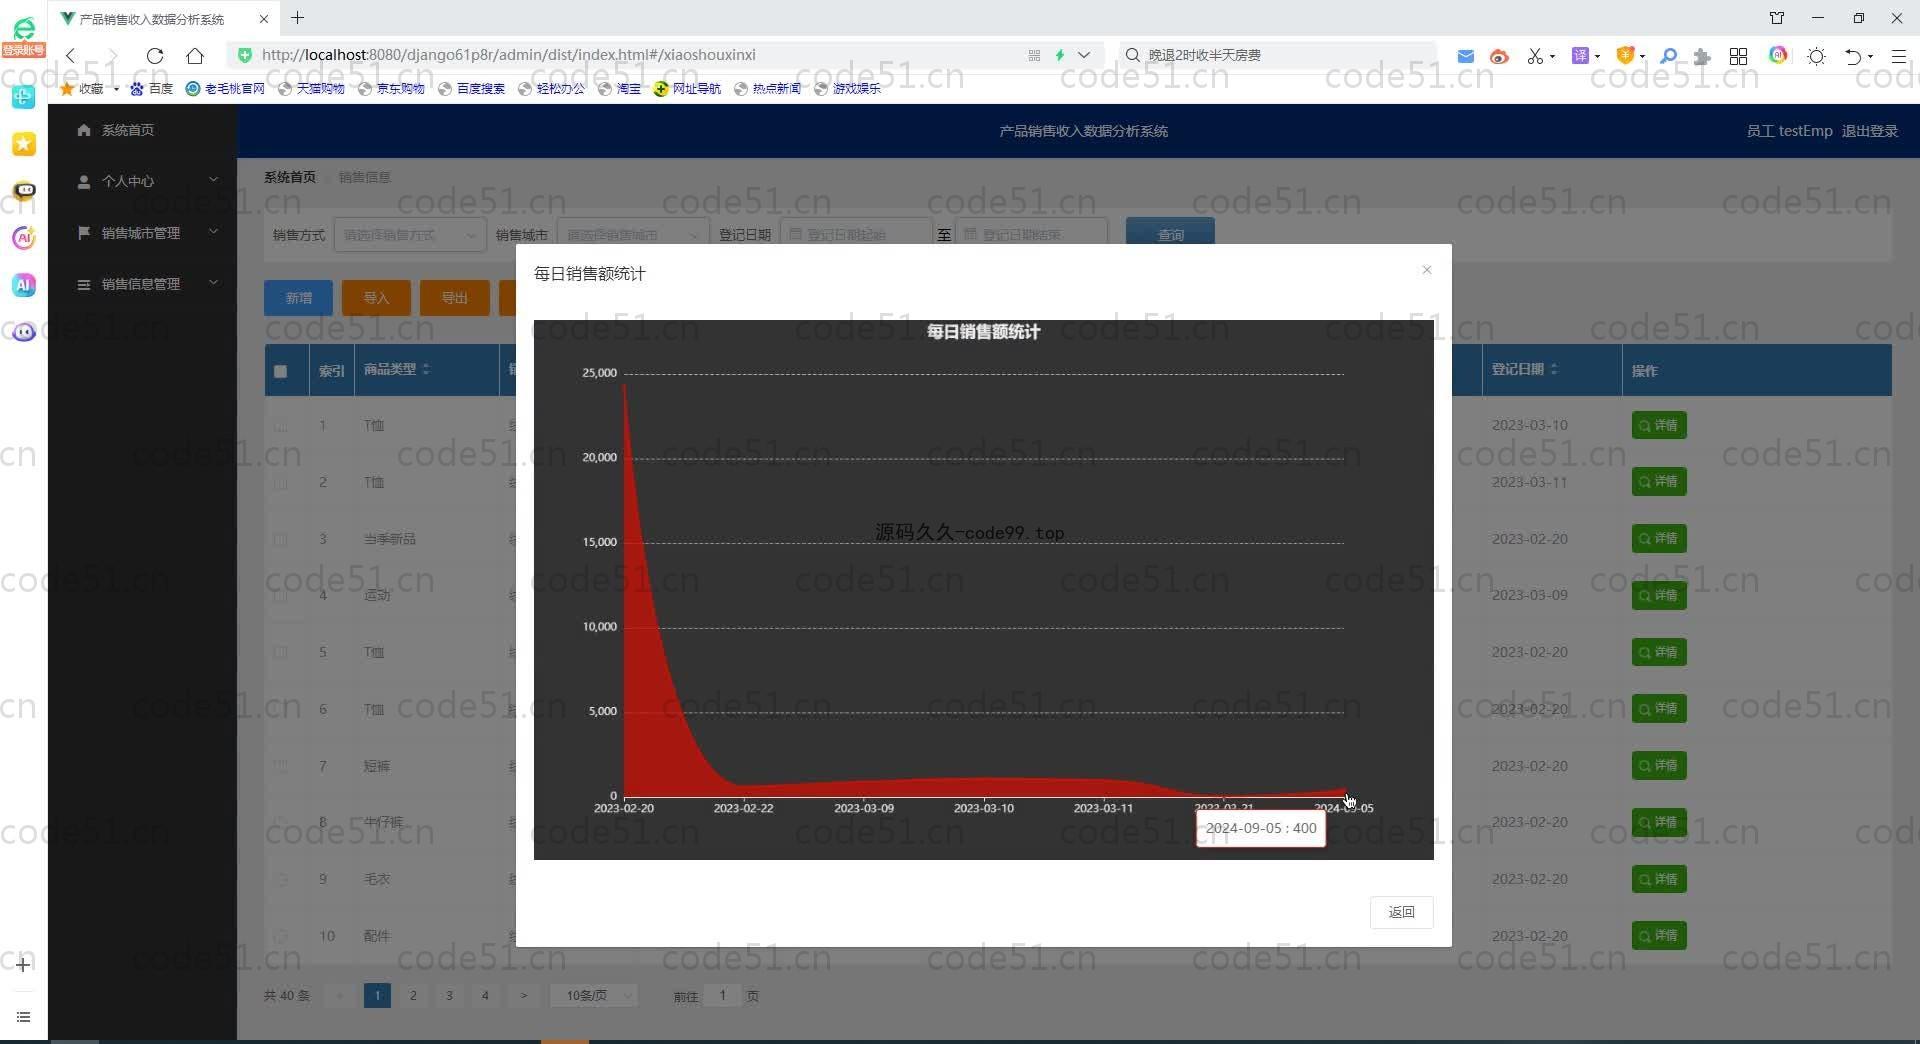The width and height of the screenshot is (1920, 1044).
Task: Expand 销售信息管理 sidebar menu
Action: (142, 284)
